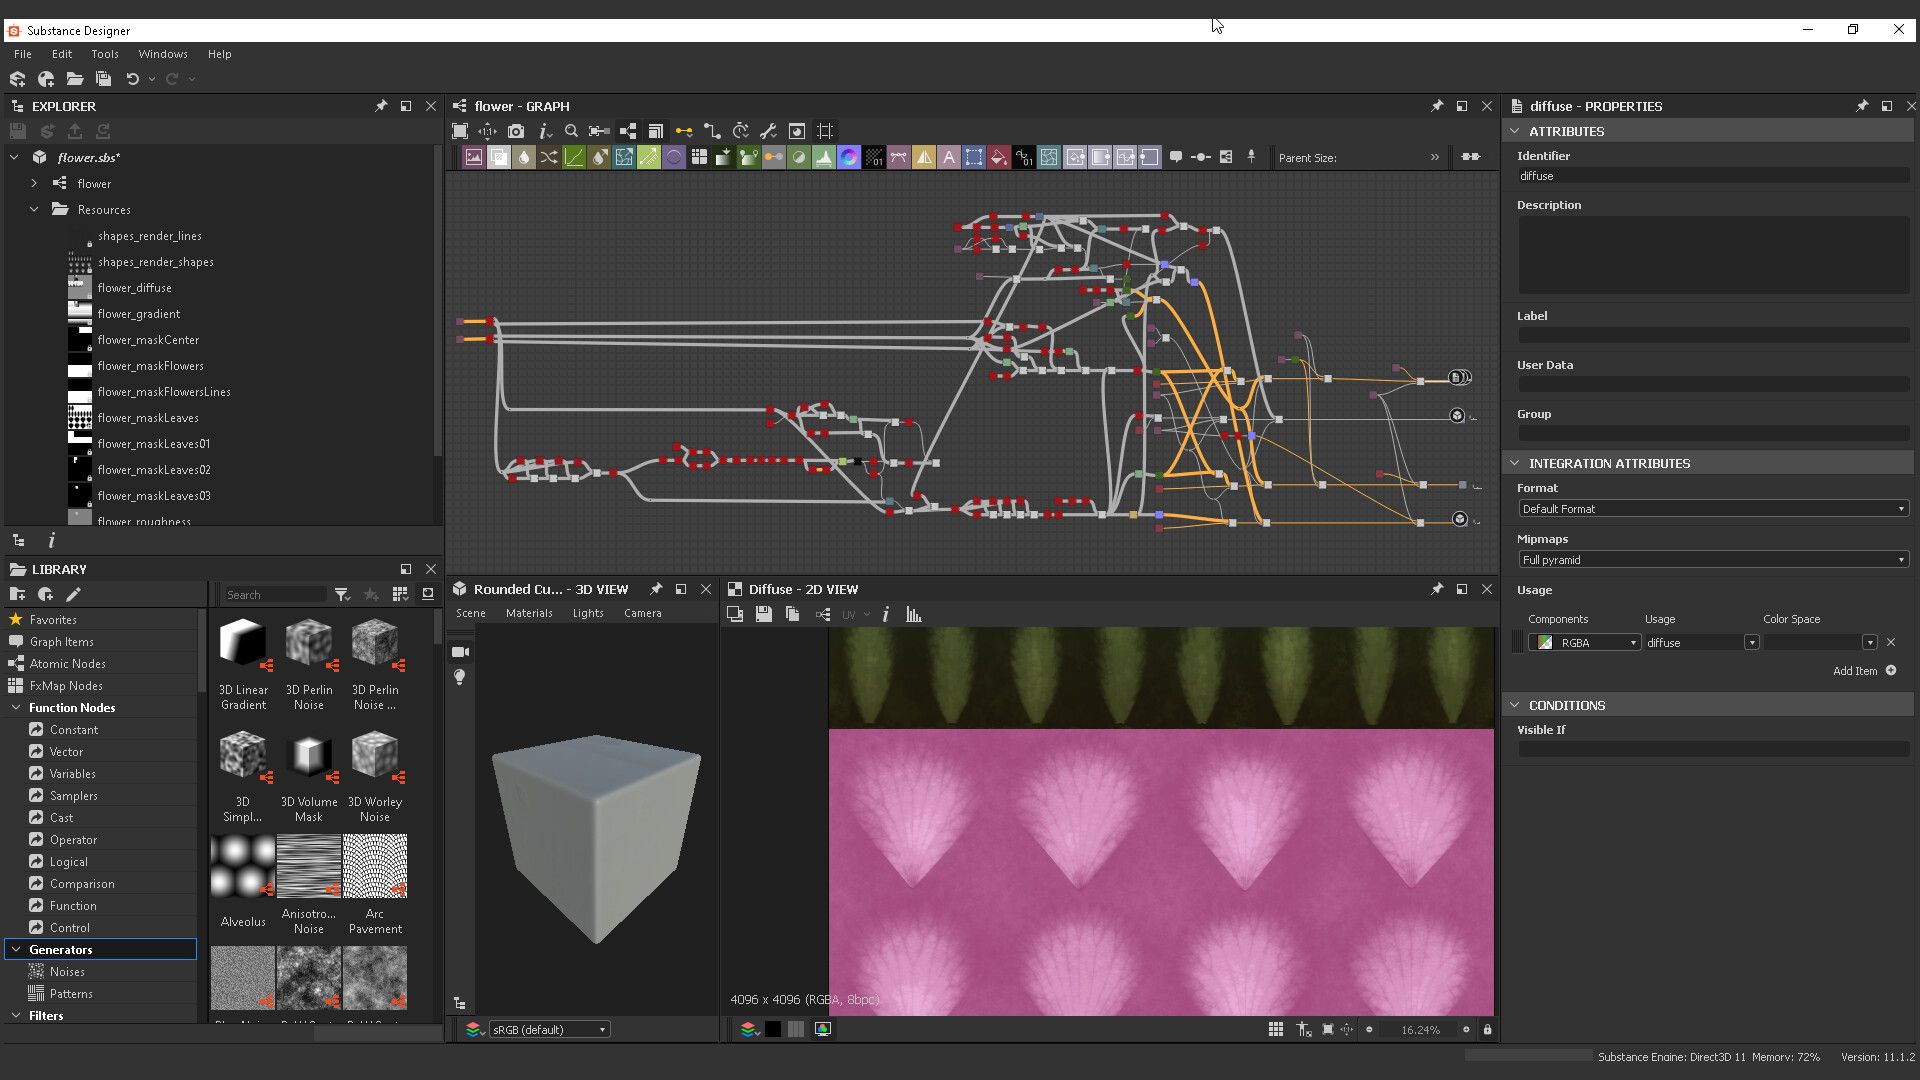Click the HSL color wheel node icon

click(x=848, y=157)
